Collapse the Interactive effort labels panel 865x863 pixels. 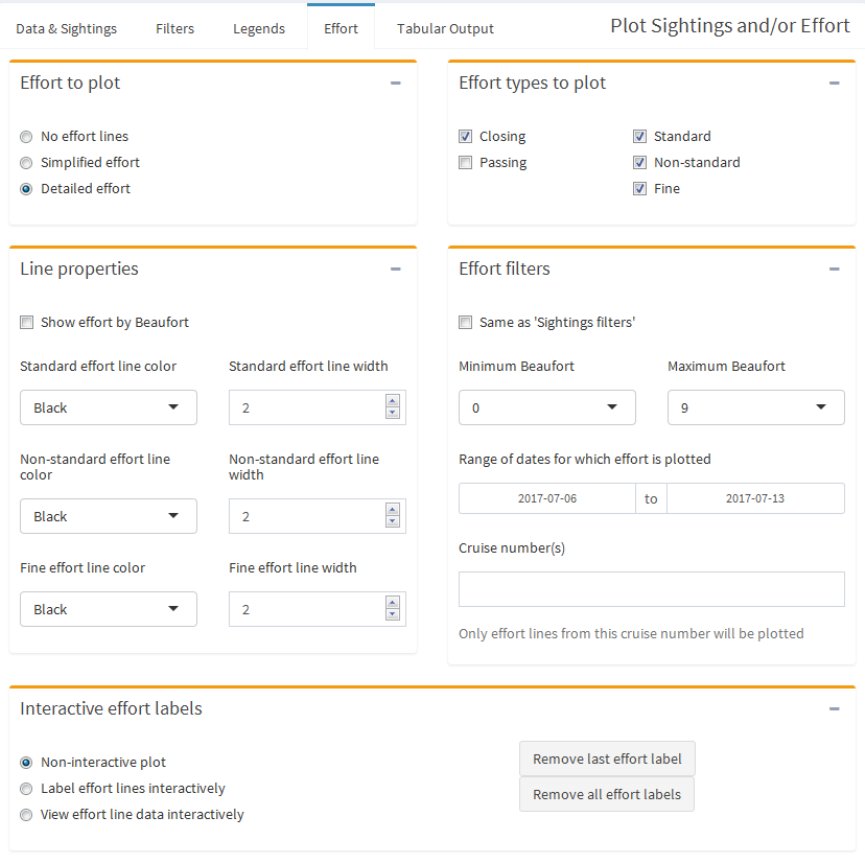pyautogui.click(x=834, y=709)
